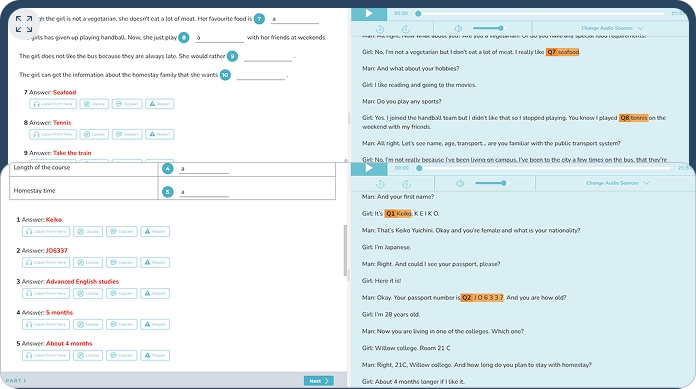Image resolution: width=696 pixels, height=389 pixels.
Task: Click question 10 answer blank
Action: tap(261, 75)
